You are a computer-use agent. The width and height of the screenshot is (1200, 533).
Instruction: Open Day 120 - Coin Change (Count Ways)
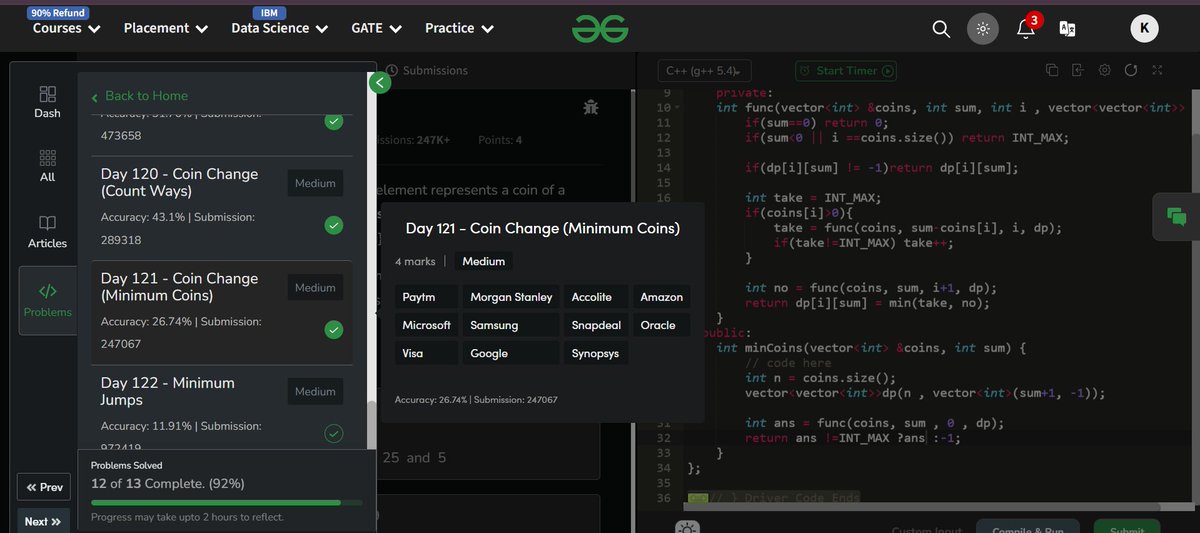(x=179, y=182)
